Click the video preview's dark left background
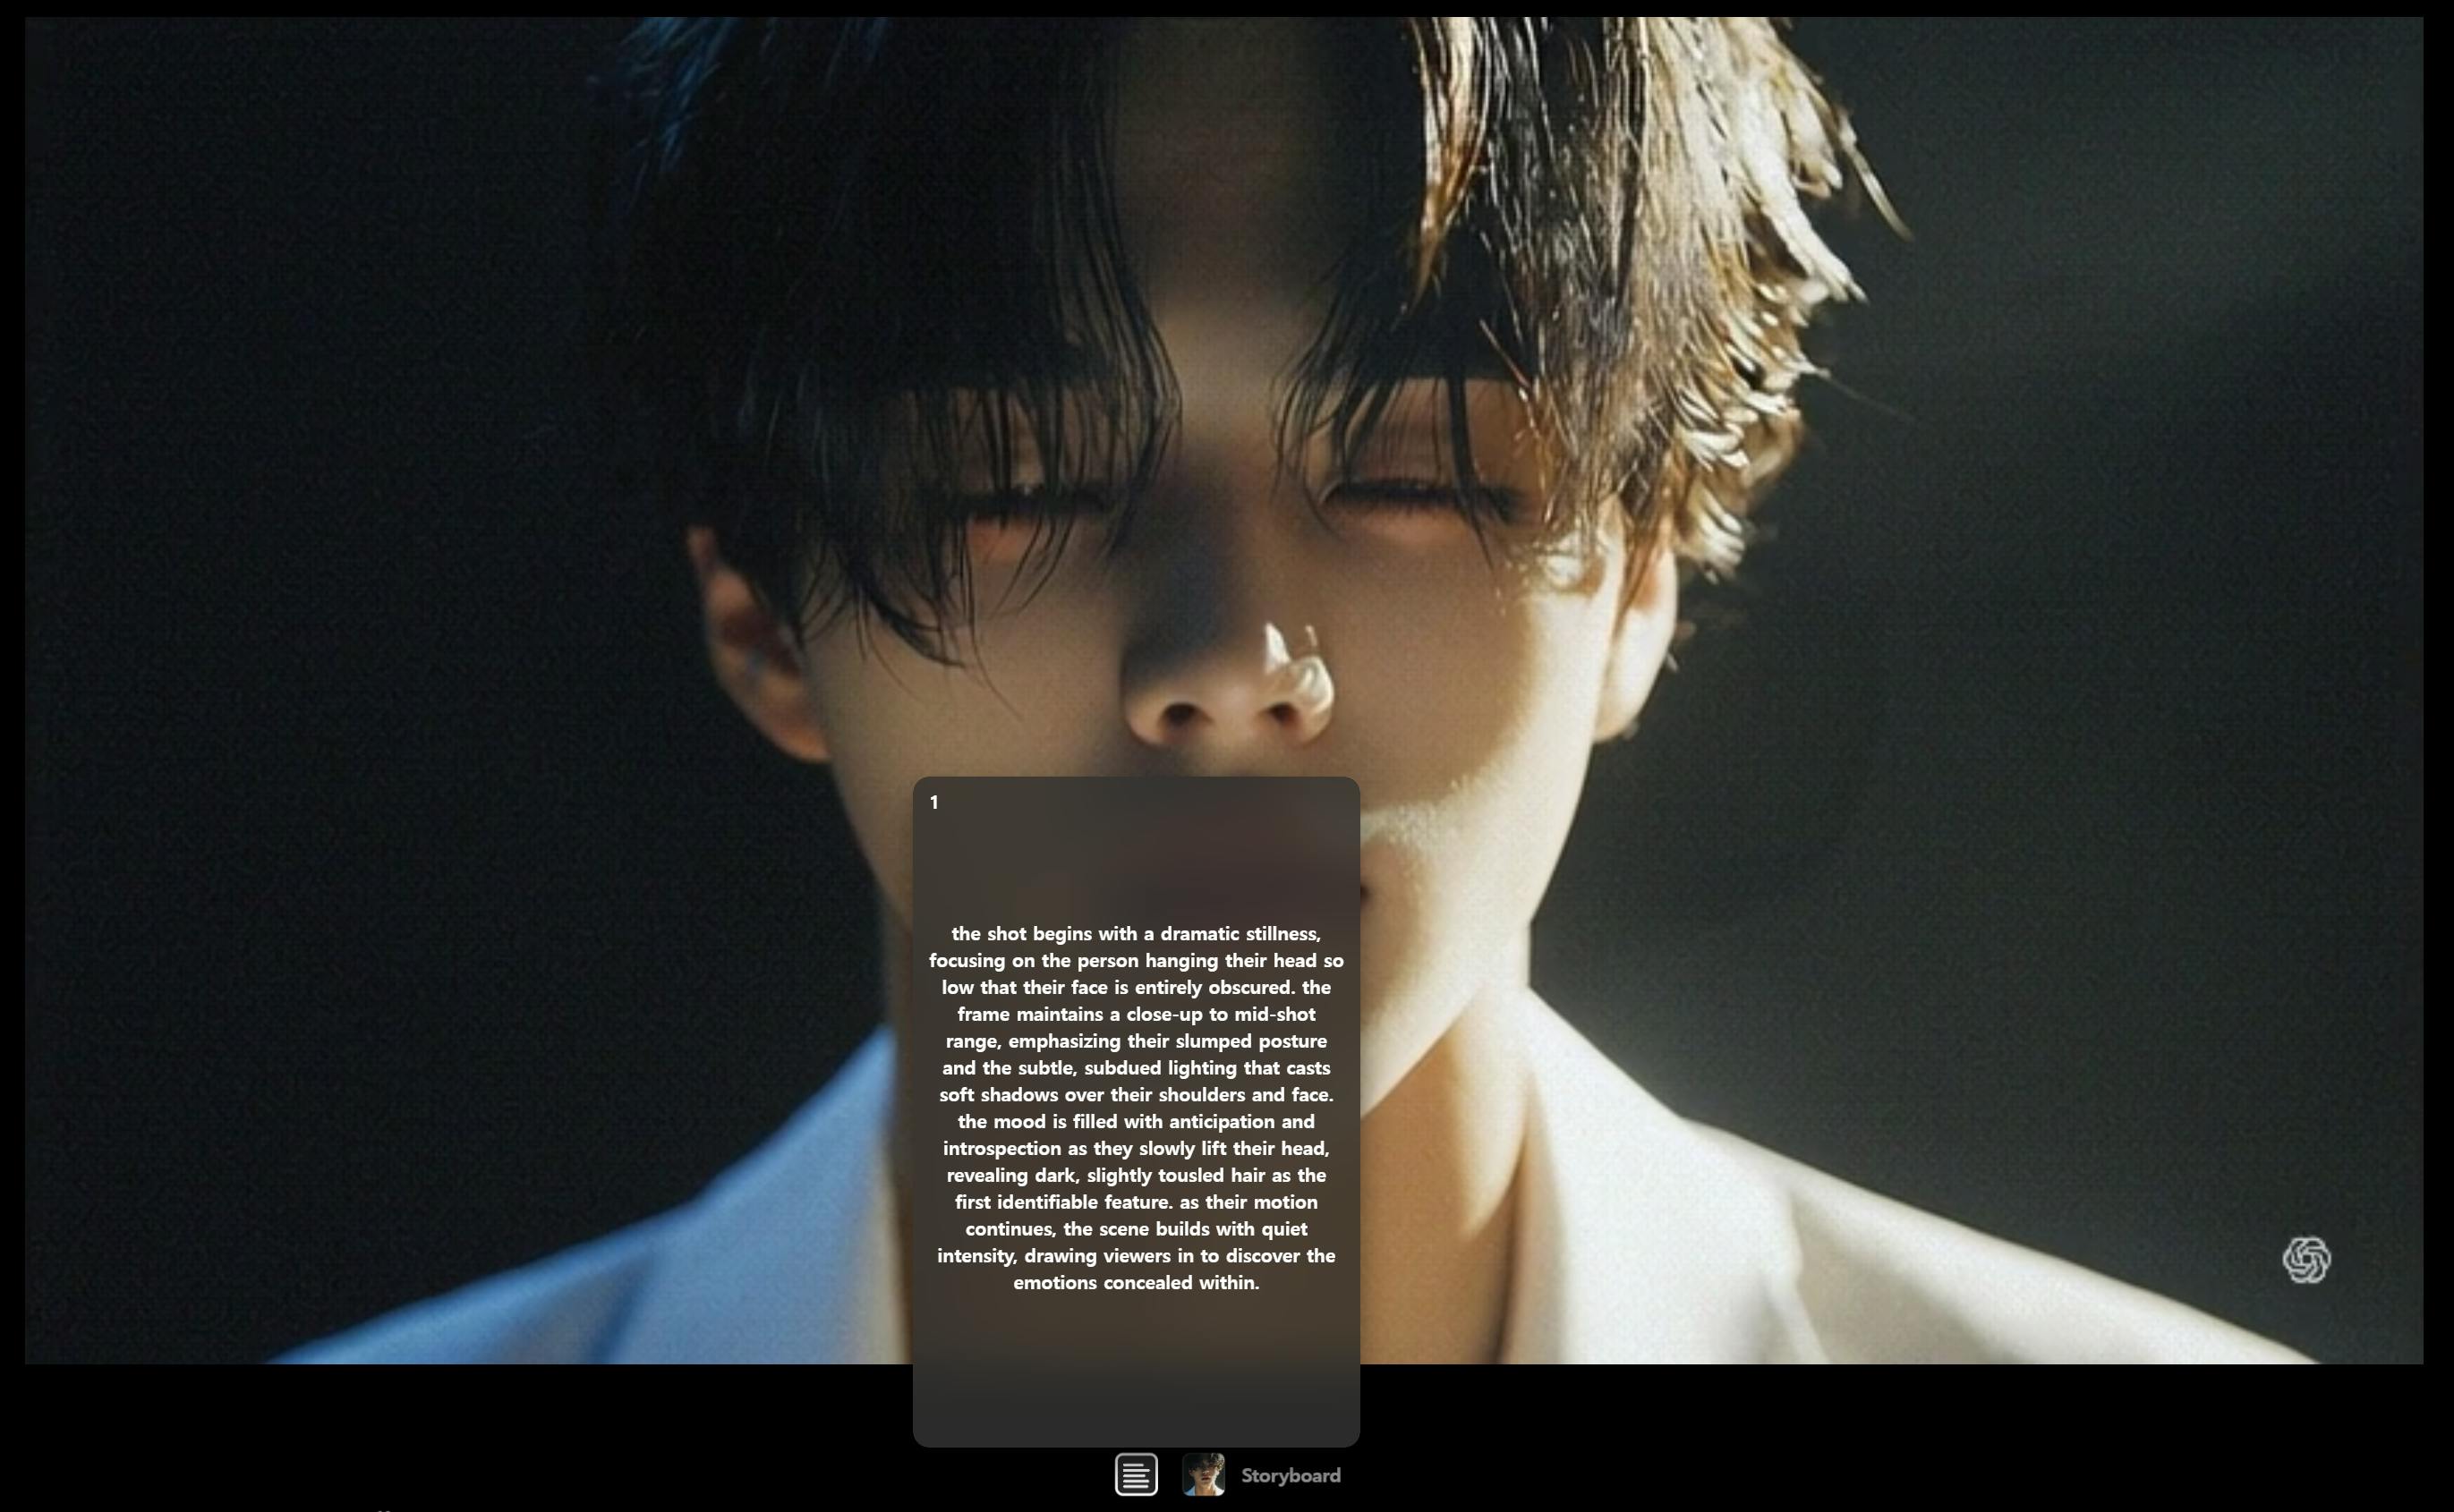This screenshot has width=2454, height=1512. (300, 600)
